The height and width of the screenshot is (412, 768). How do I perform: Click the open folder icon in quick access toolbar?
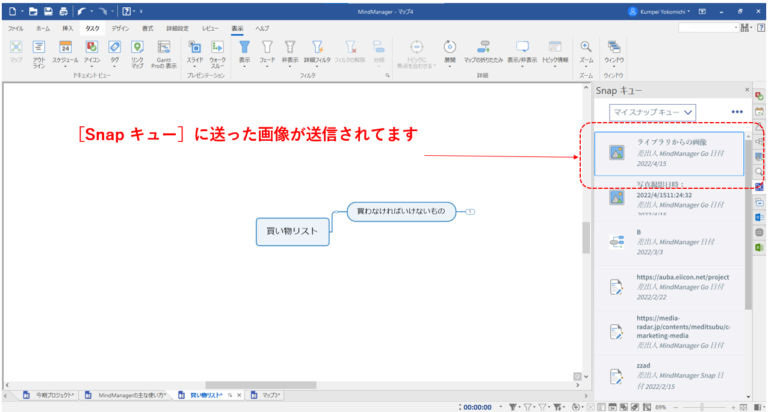(33, 11)
